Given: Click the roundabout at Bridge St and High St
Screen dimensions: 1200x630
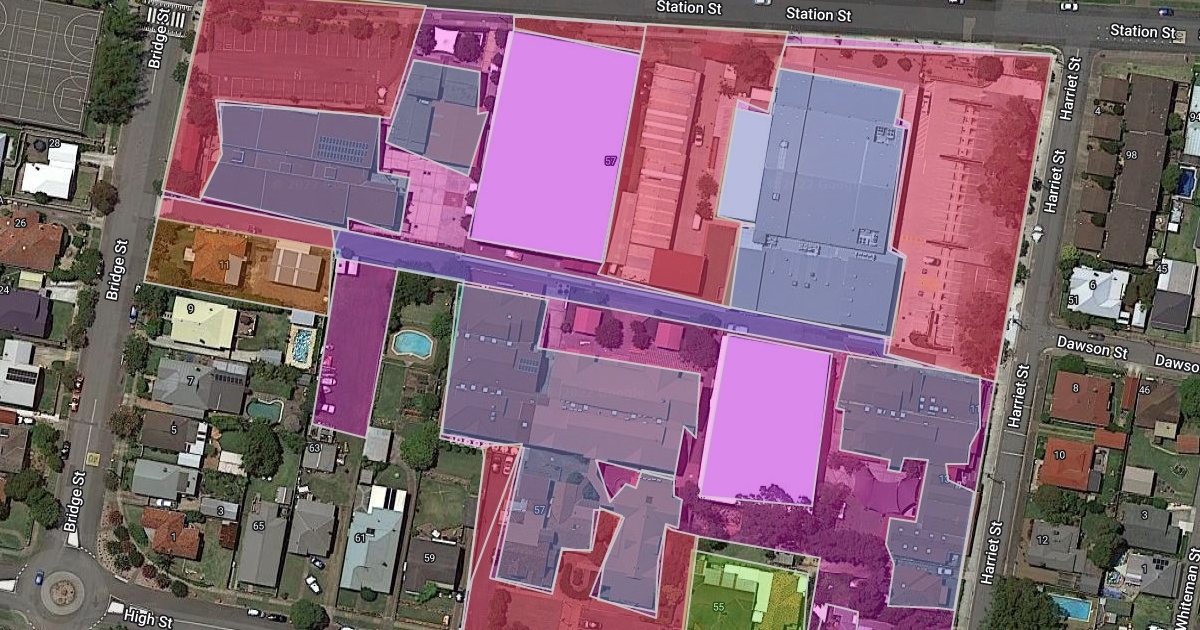Looking at the screenshot, I should coord(63,592).
